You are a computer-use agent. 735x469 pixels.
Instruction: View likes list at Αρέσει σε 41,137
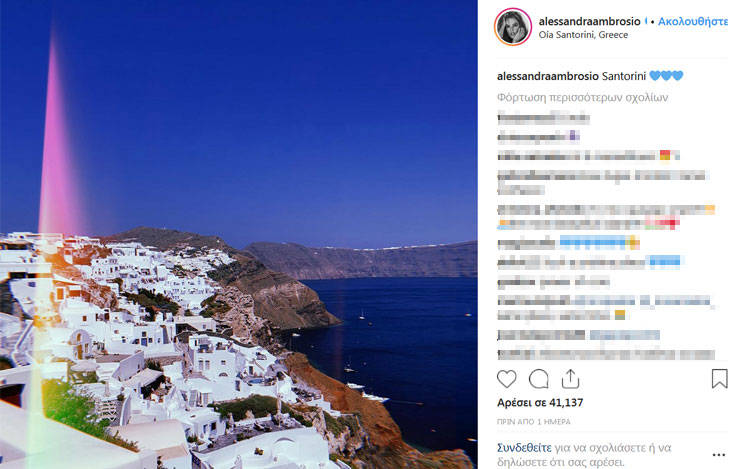(x=540, y=403)
